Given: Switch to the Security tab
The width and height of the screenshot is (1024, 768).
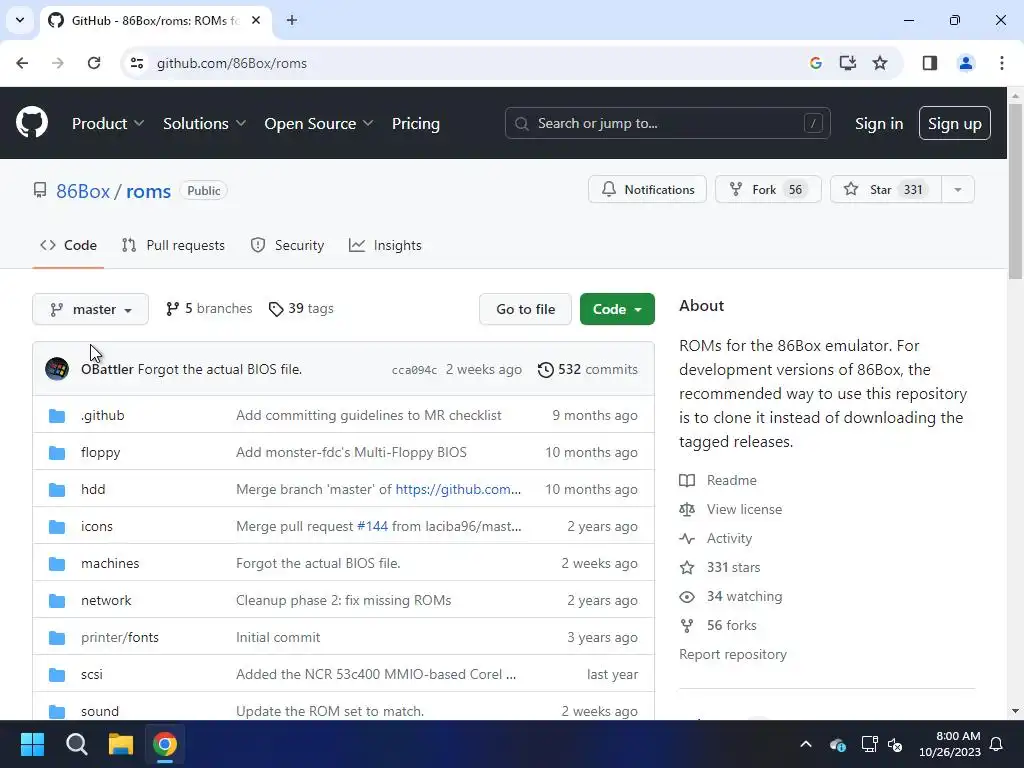Looking at the screenshot, I should [x=287, y=246].
